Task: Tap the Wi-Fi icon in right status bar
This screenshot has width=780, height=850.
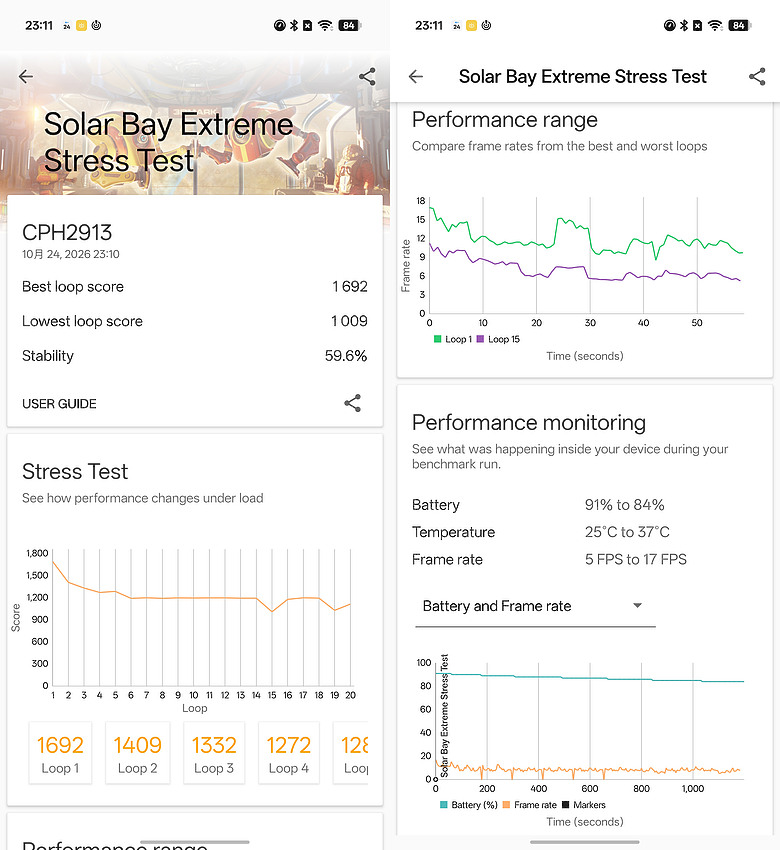Action: [715, 25]
